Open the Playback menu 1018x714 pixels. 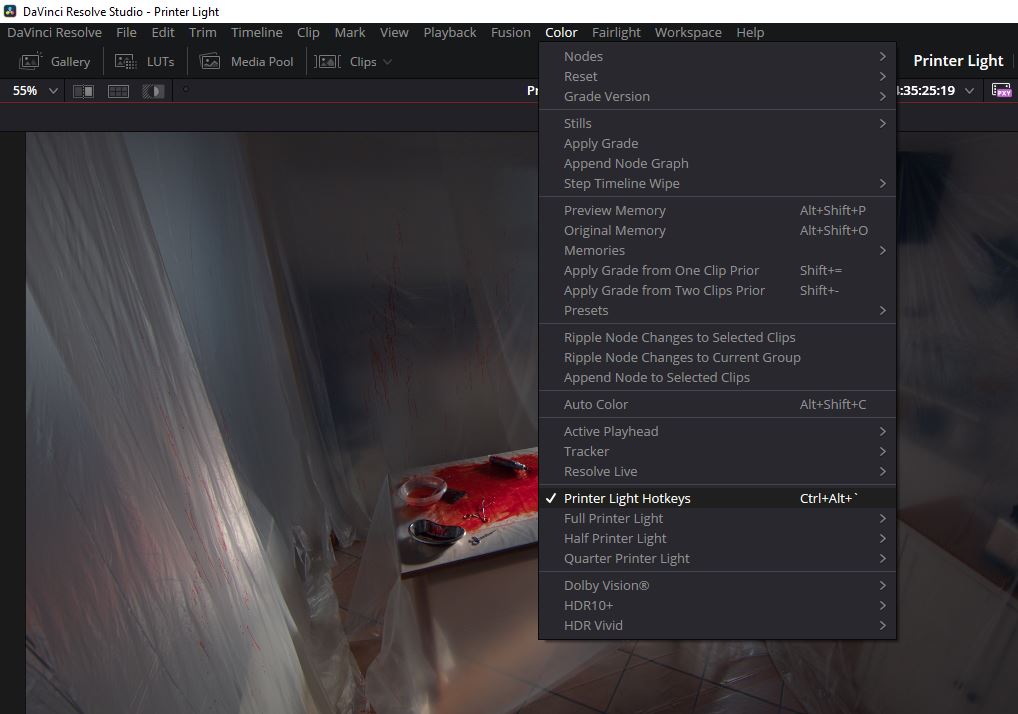(x=449, y=32)
